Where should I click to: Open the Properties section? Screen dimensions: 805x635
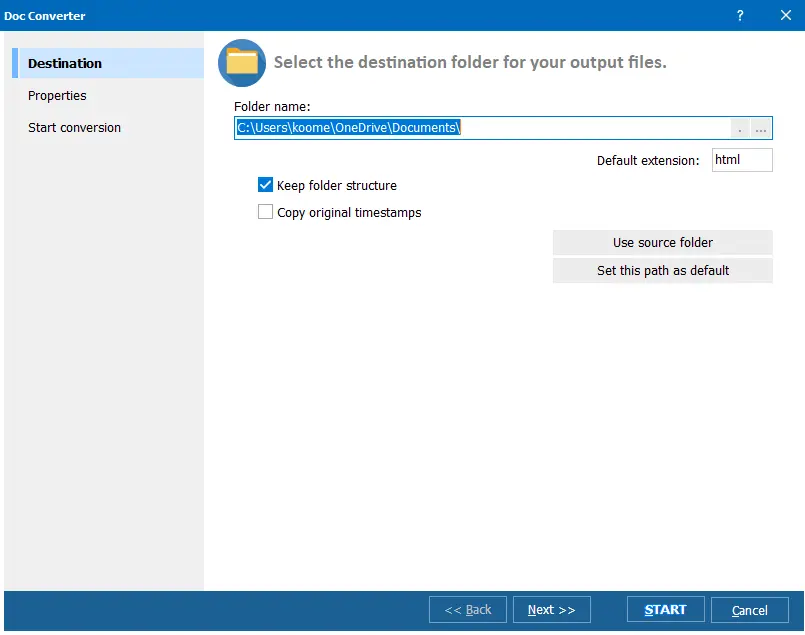(x=57, y=95)
